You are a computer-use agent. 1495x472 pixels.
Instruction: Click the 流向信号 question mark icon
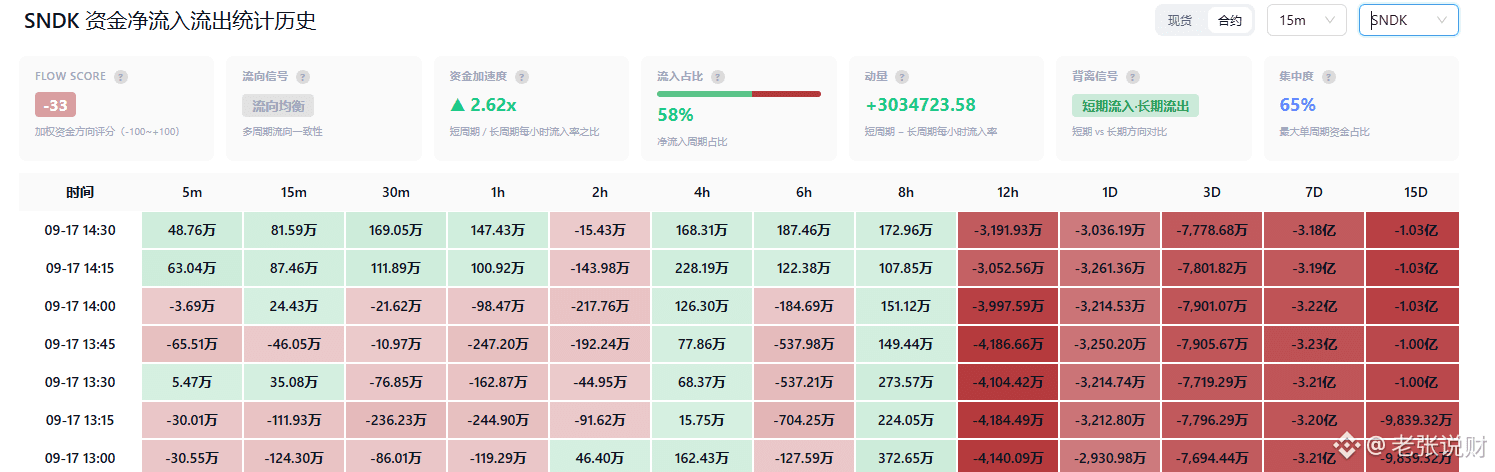(303, 77)
